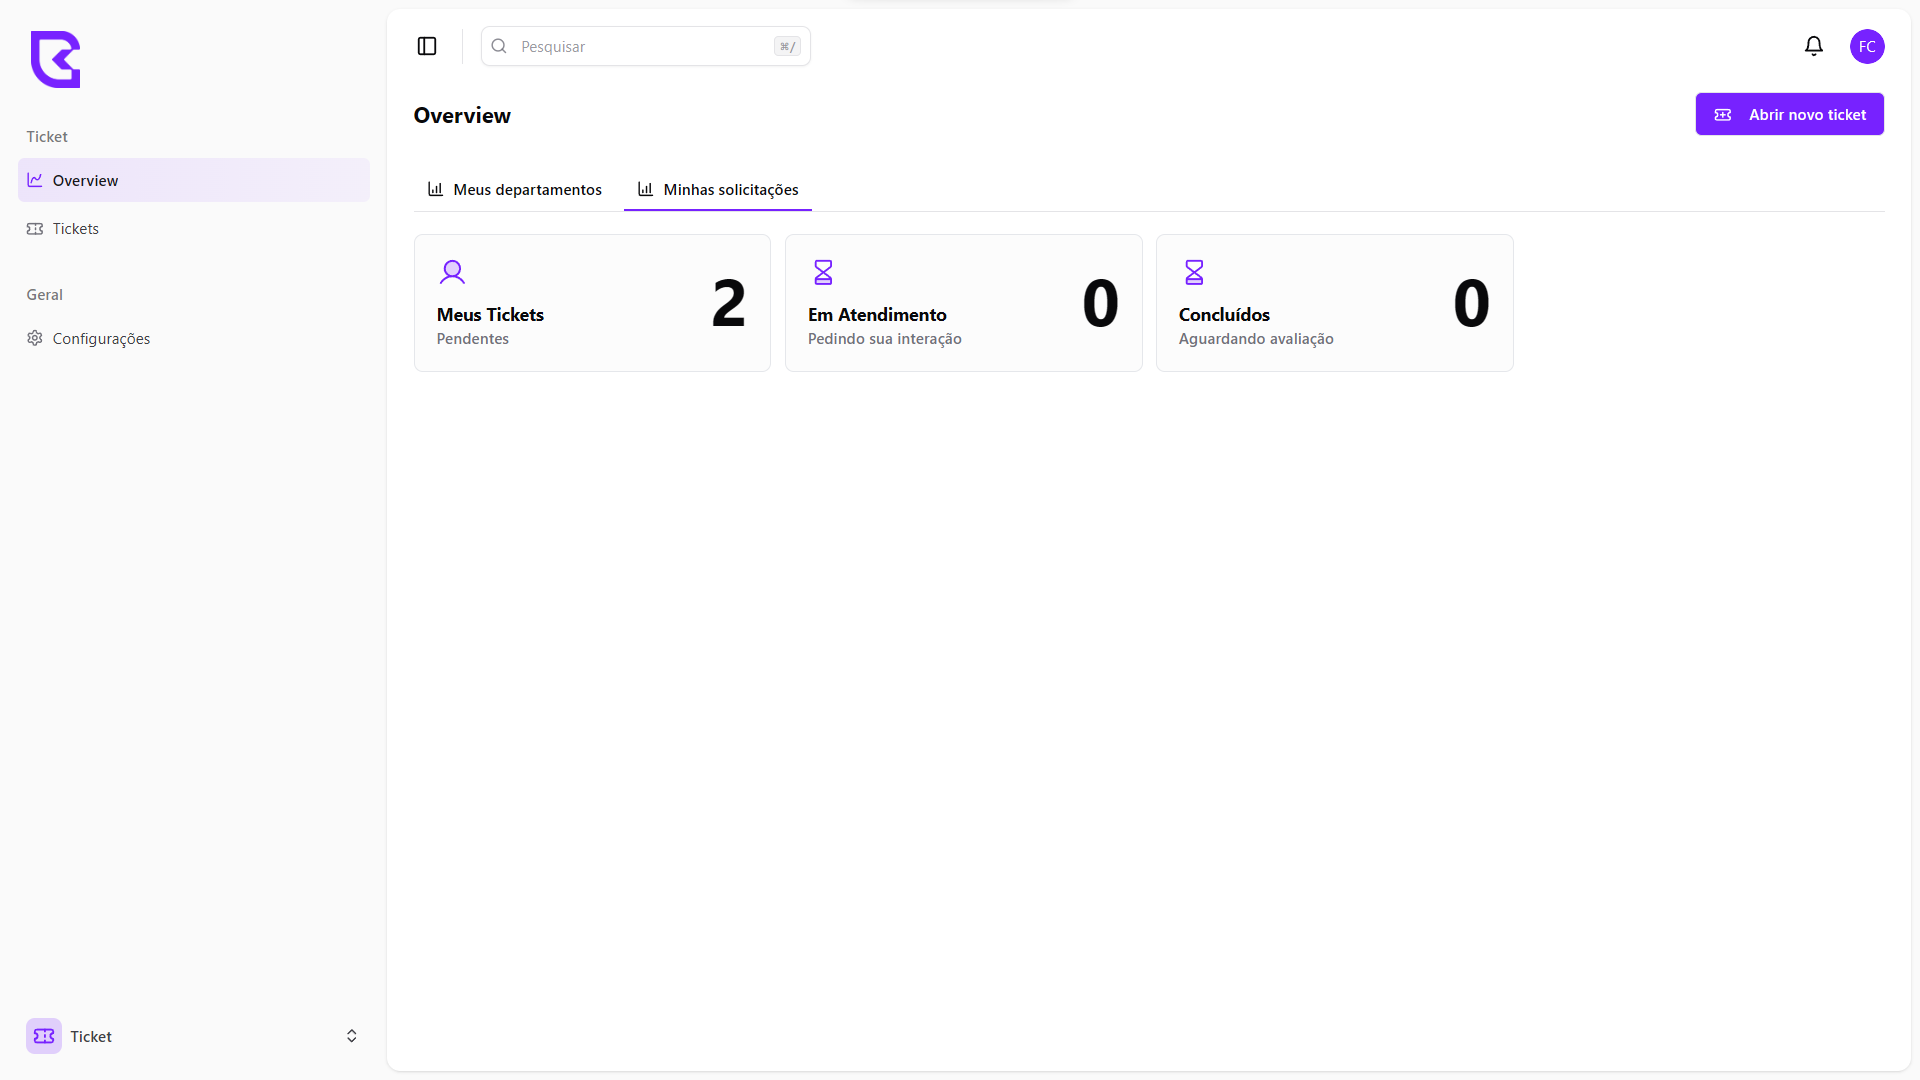Click the search magnifier icon
The height and width of the screenshot is (1080, 1920).
[x=499, y=46]
